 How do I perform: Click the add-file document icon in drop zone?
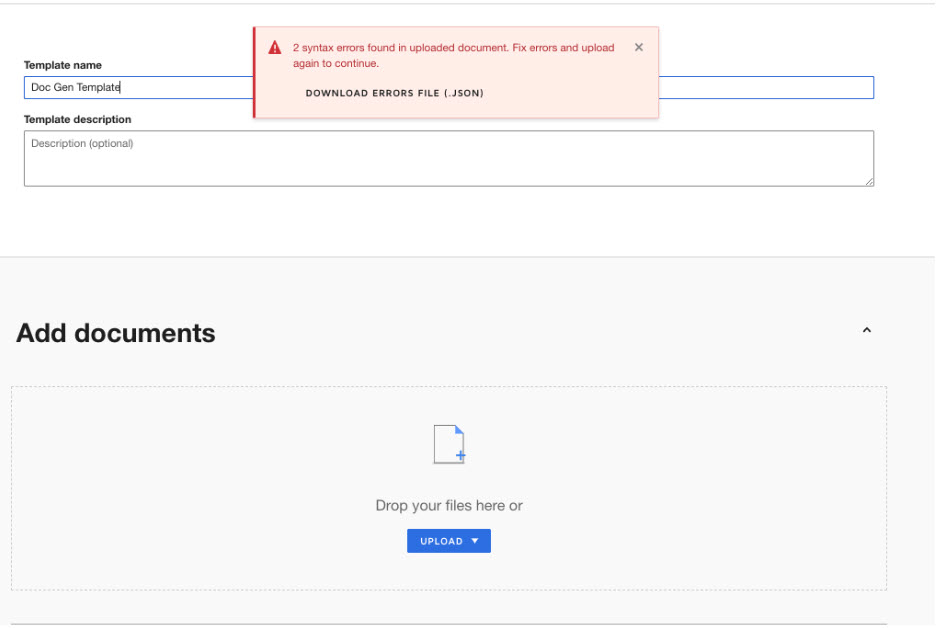[x=448, y=443]
